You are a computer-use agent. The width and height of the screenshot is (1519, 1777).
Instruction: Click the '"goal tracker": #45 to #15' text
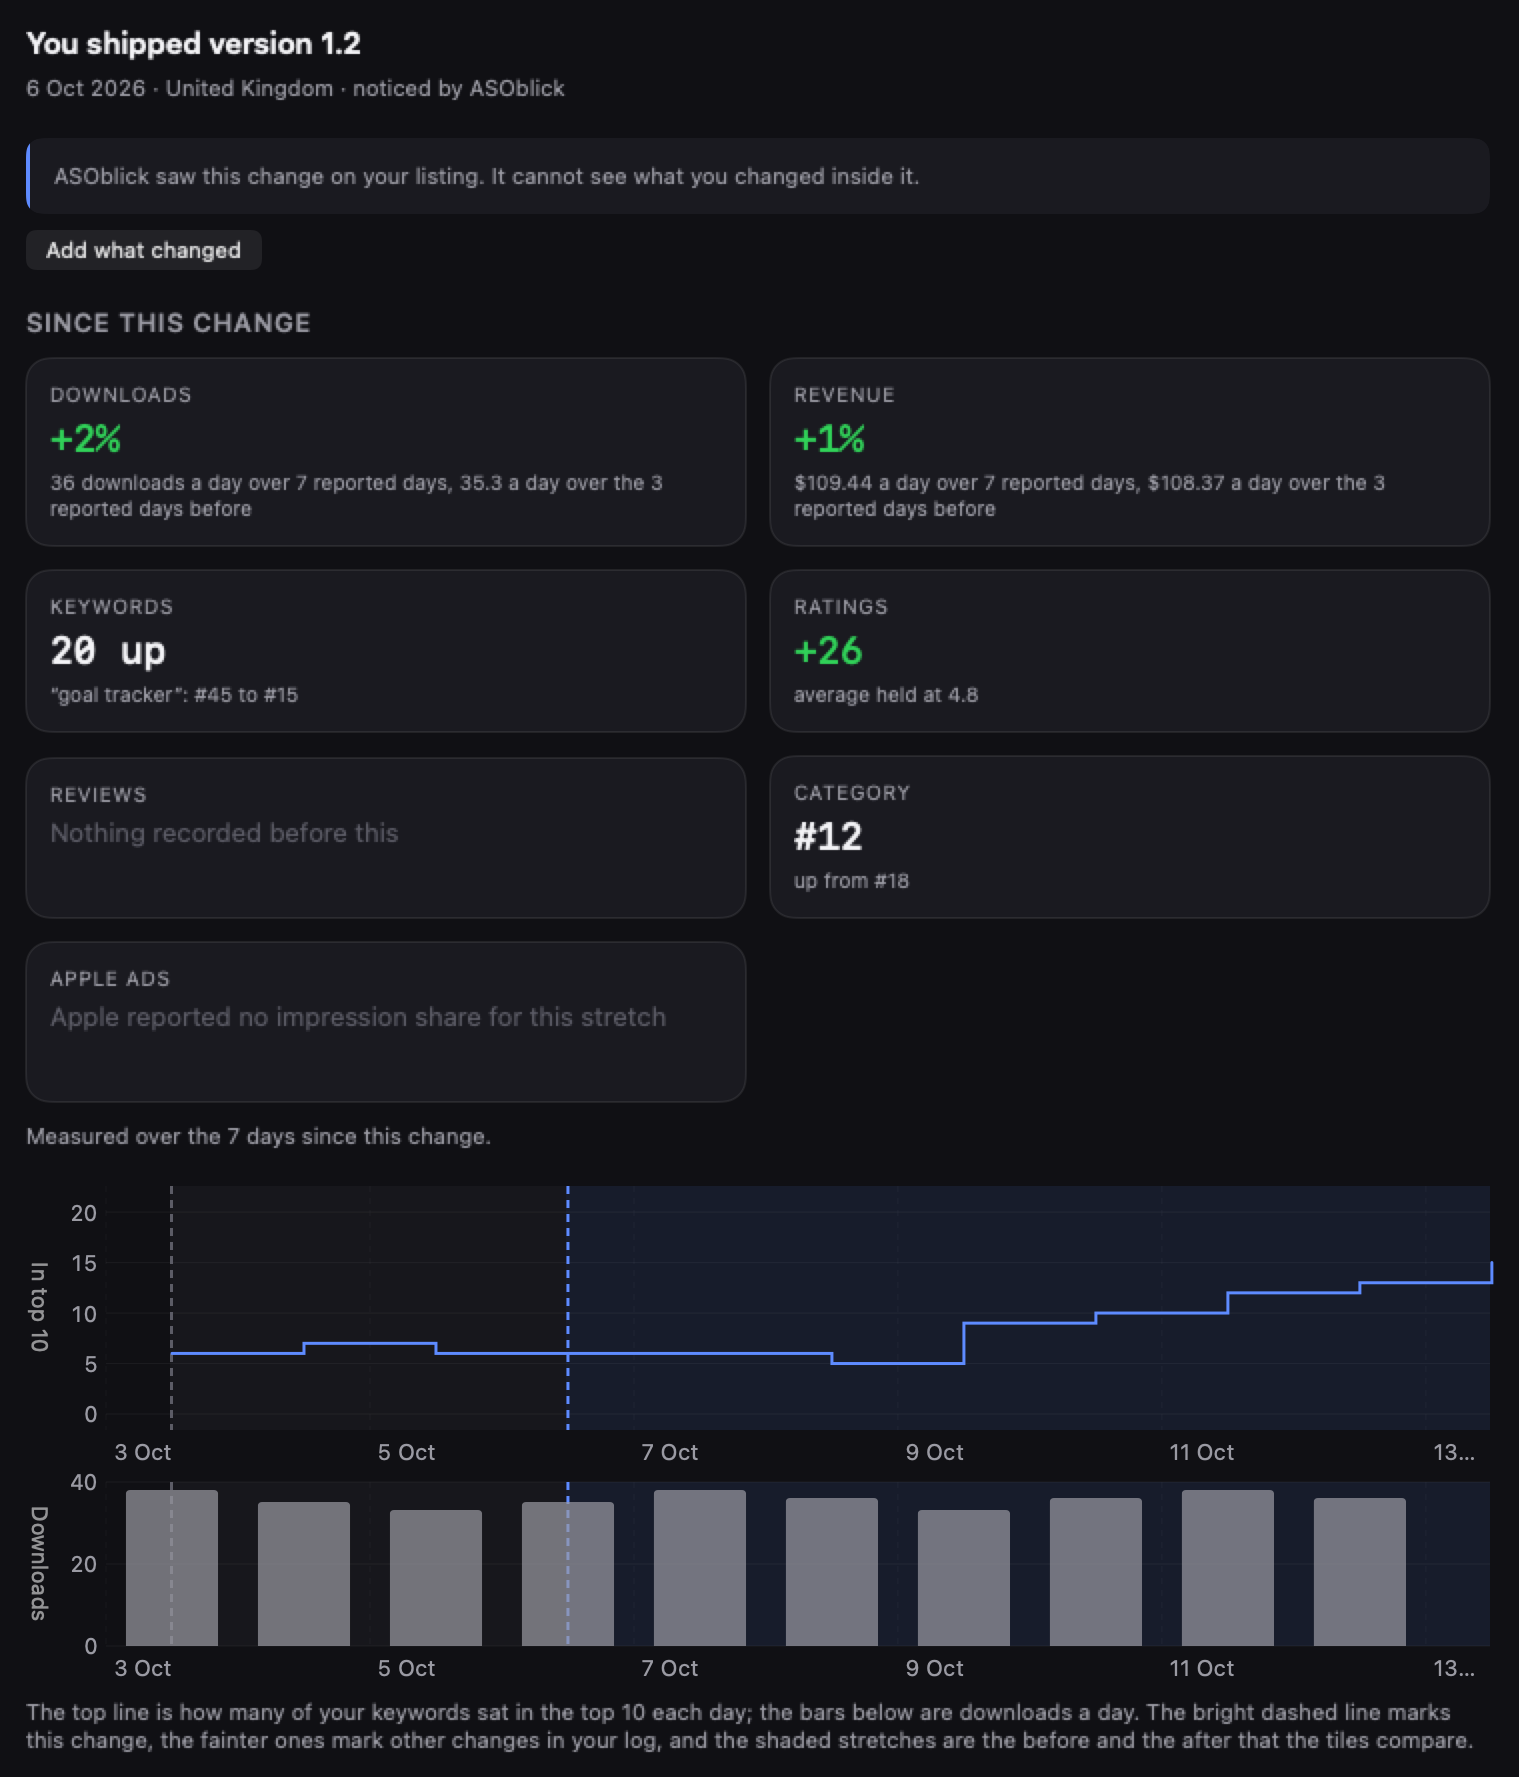[x=174, y=695]
